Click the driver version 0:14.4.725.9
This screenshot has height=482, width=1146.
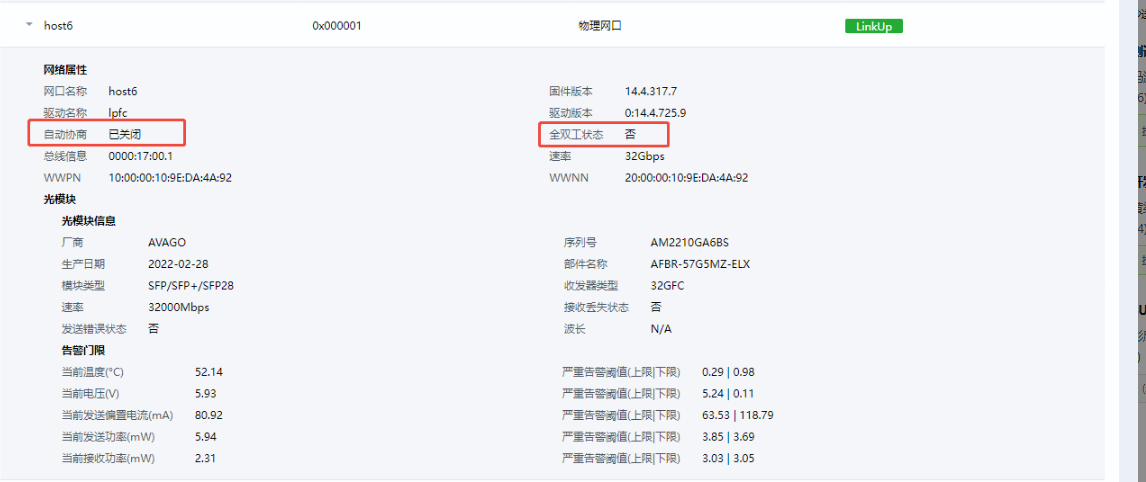[x=655, y=113]
